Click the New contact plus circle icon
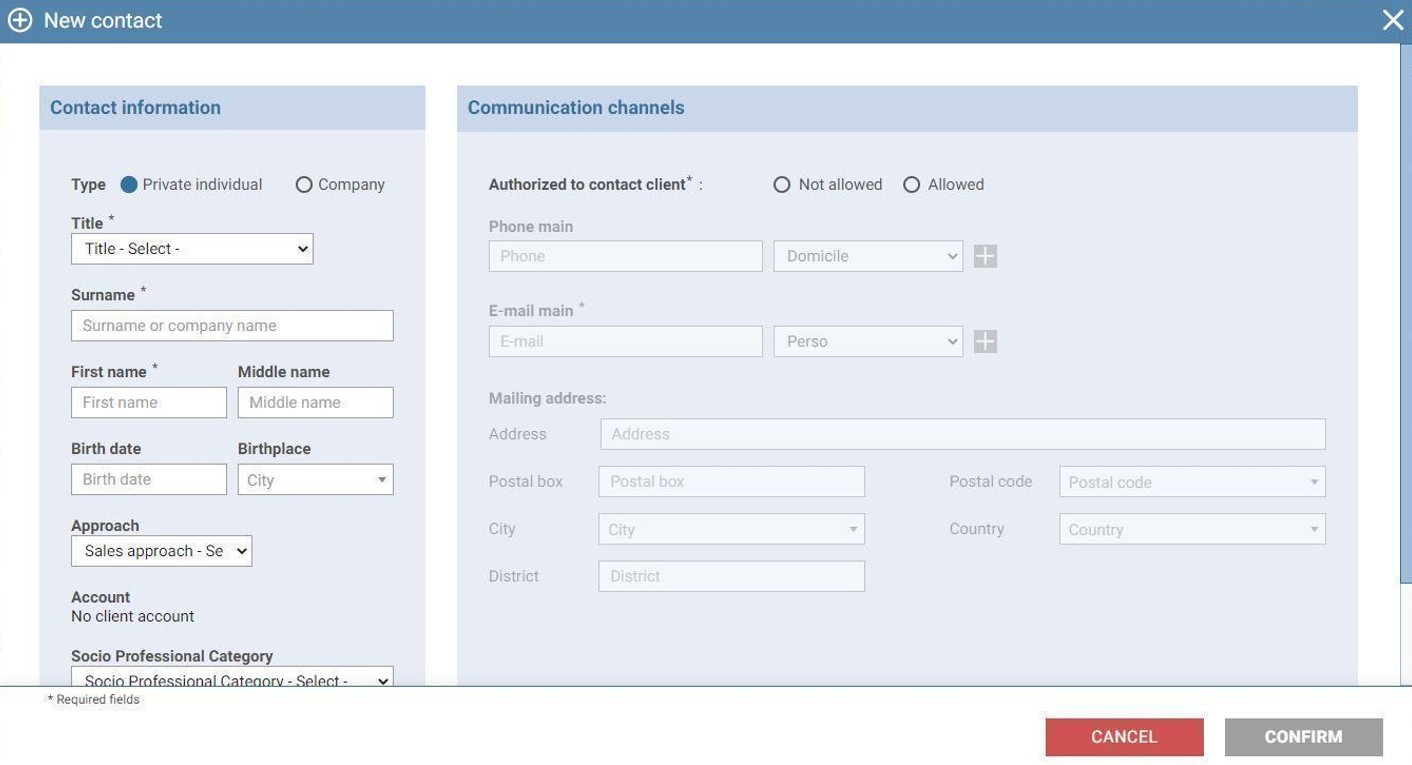Image resolution: width=1412 pixels, height=765 pixels. [x=20, y=20]
